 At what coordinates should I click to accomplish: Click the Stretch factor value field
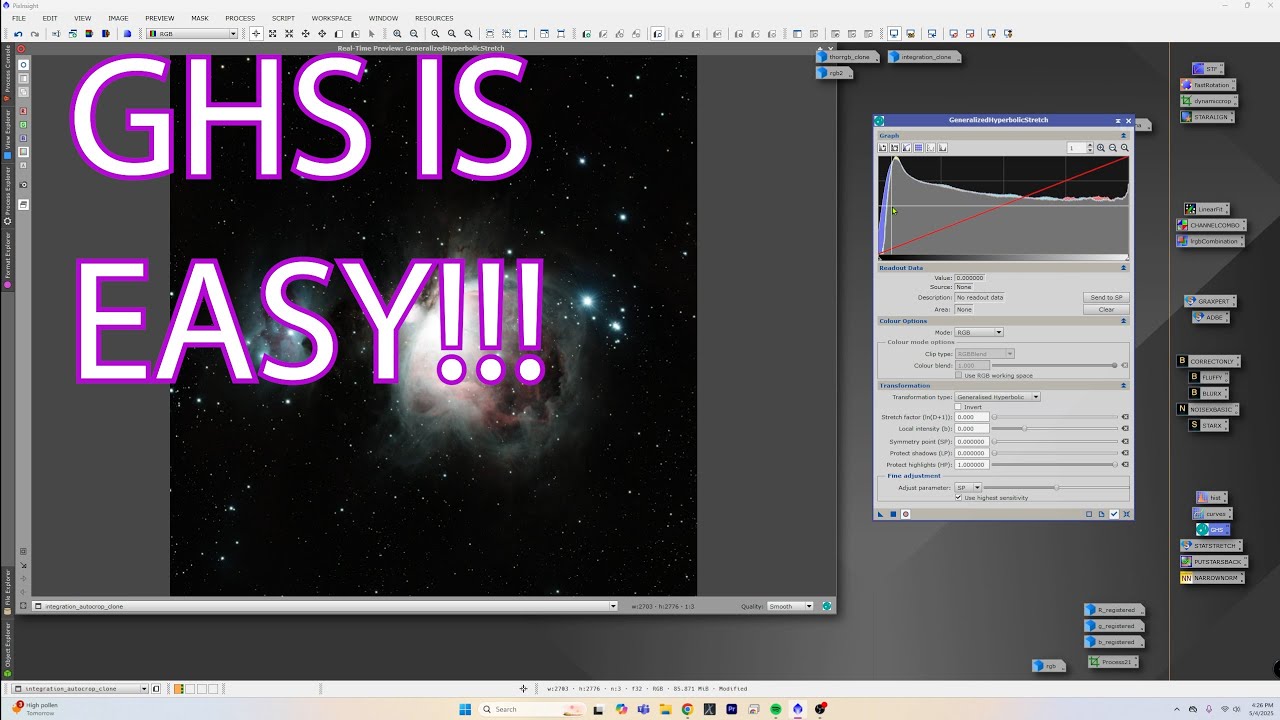click(x=972, y=417)
